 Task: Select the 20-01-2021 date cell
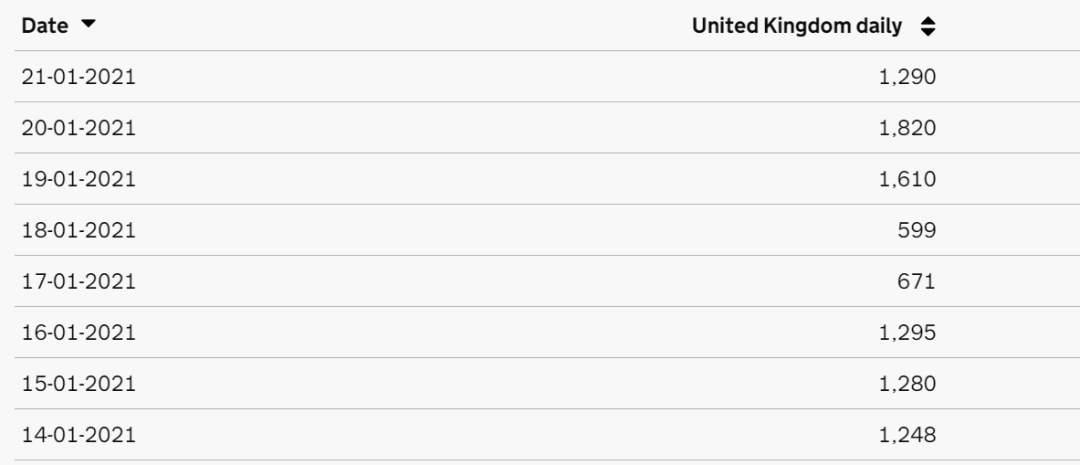pos(79,128)
